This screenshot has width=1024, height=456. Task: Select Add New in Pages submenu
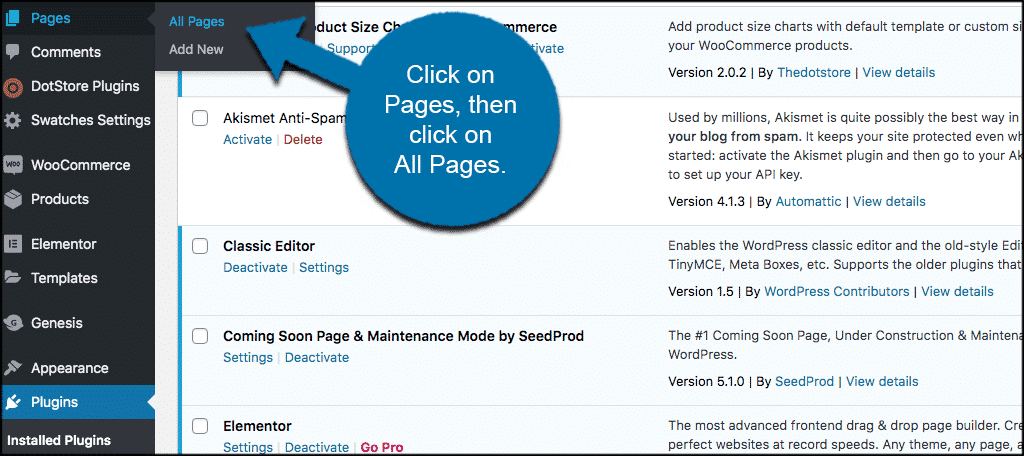(x=196, y=49)
